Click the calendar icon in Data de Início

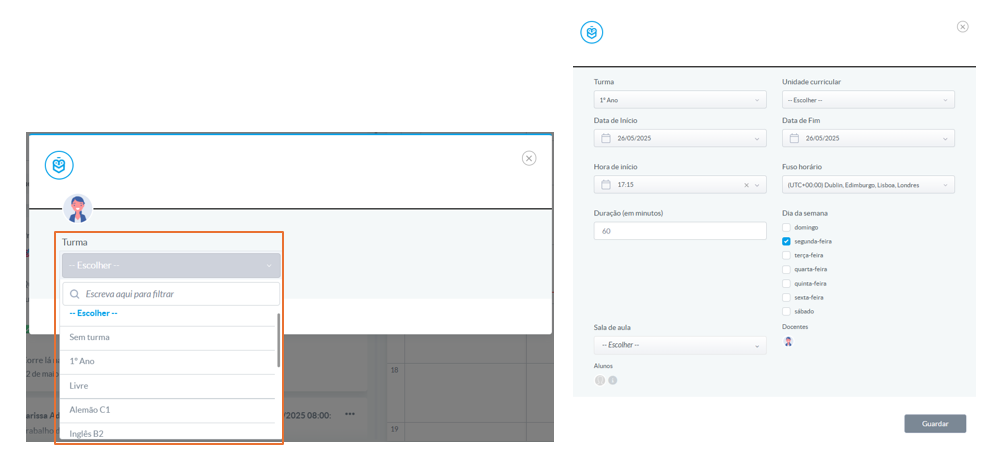[605, 138]
